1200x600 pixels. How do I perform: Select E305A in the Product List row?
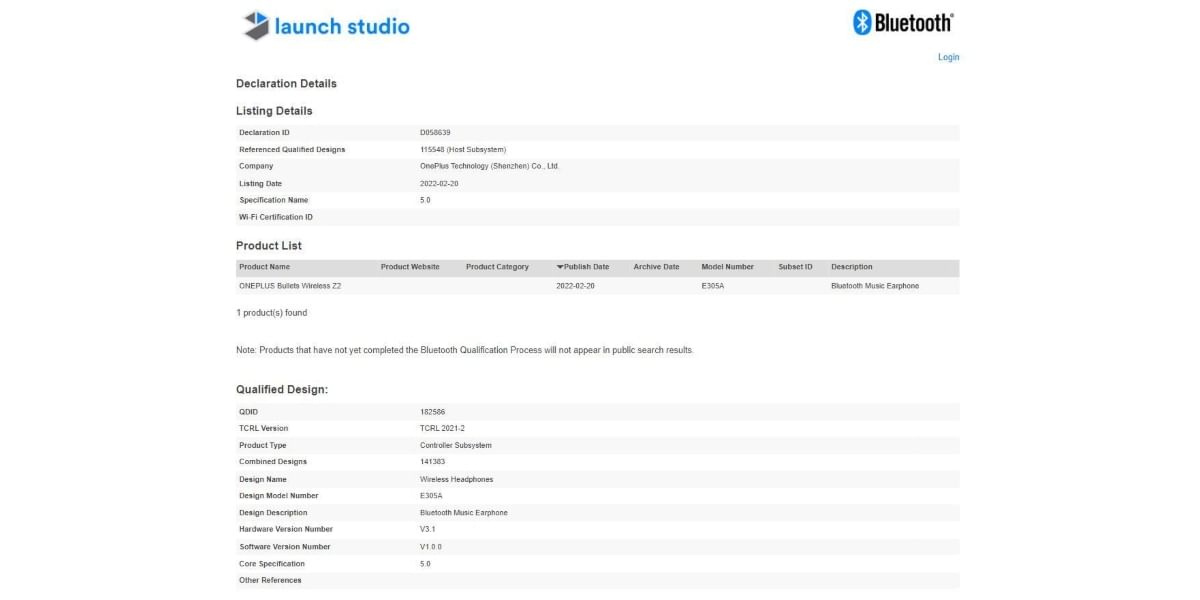[x=712, y=286]
